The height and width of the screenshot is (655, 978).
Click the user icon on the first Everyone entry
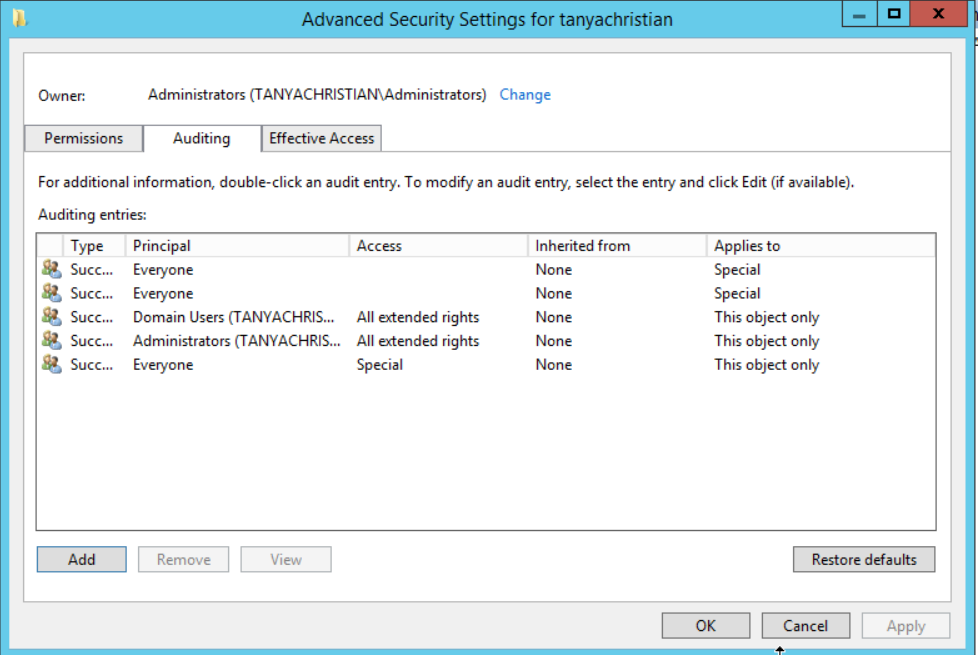[51, 269]
